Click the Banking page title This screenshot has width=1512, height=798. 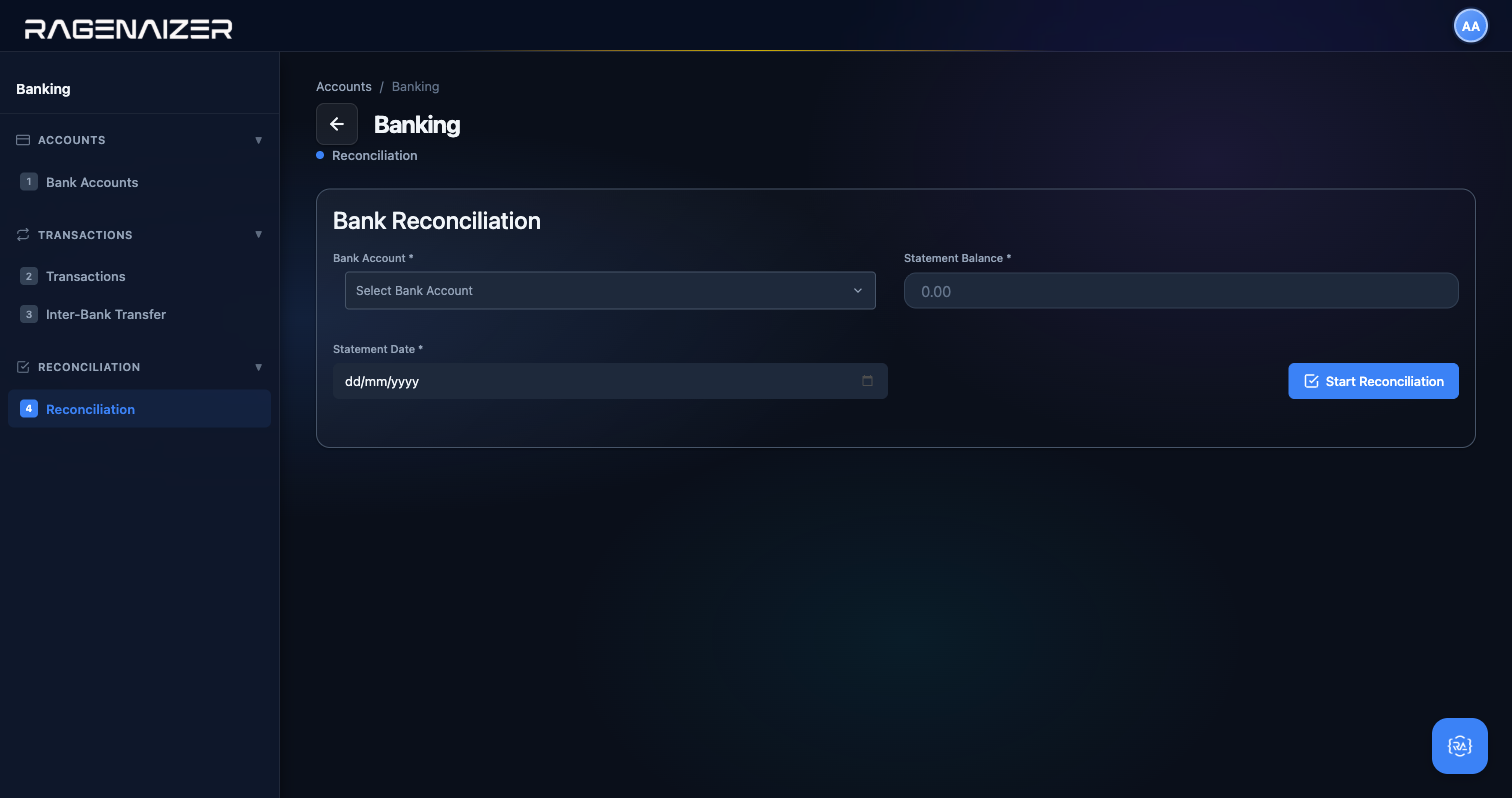[417, 125]
